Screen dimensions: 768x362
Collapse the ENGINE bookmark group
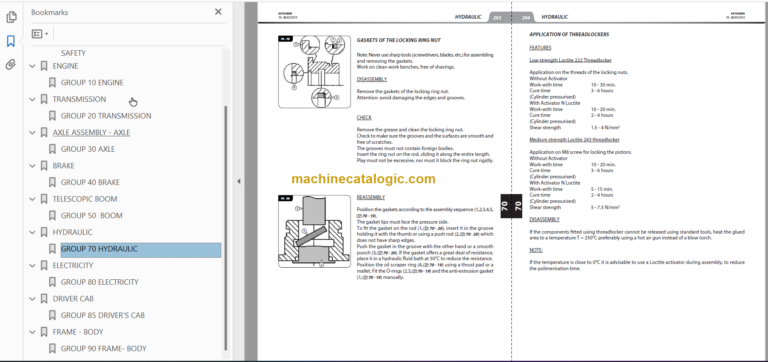coord(33,66)
